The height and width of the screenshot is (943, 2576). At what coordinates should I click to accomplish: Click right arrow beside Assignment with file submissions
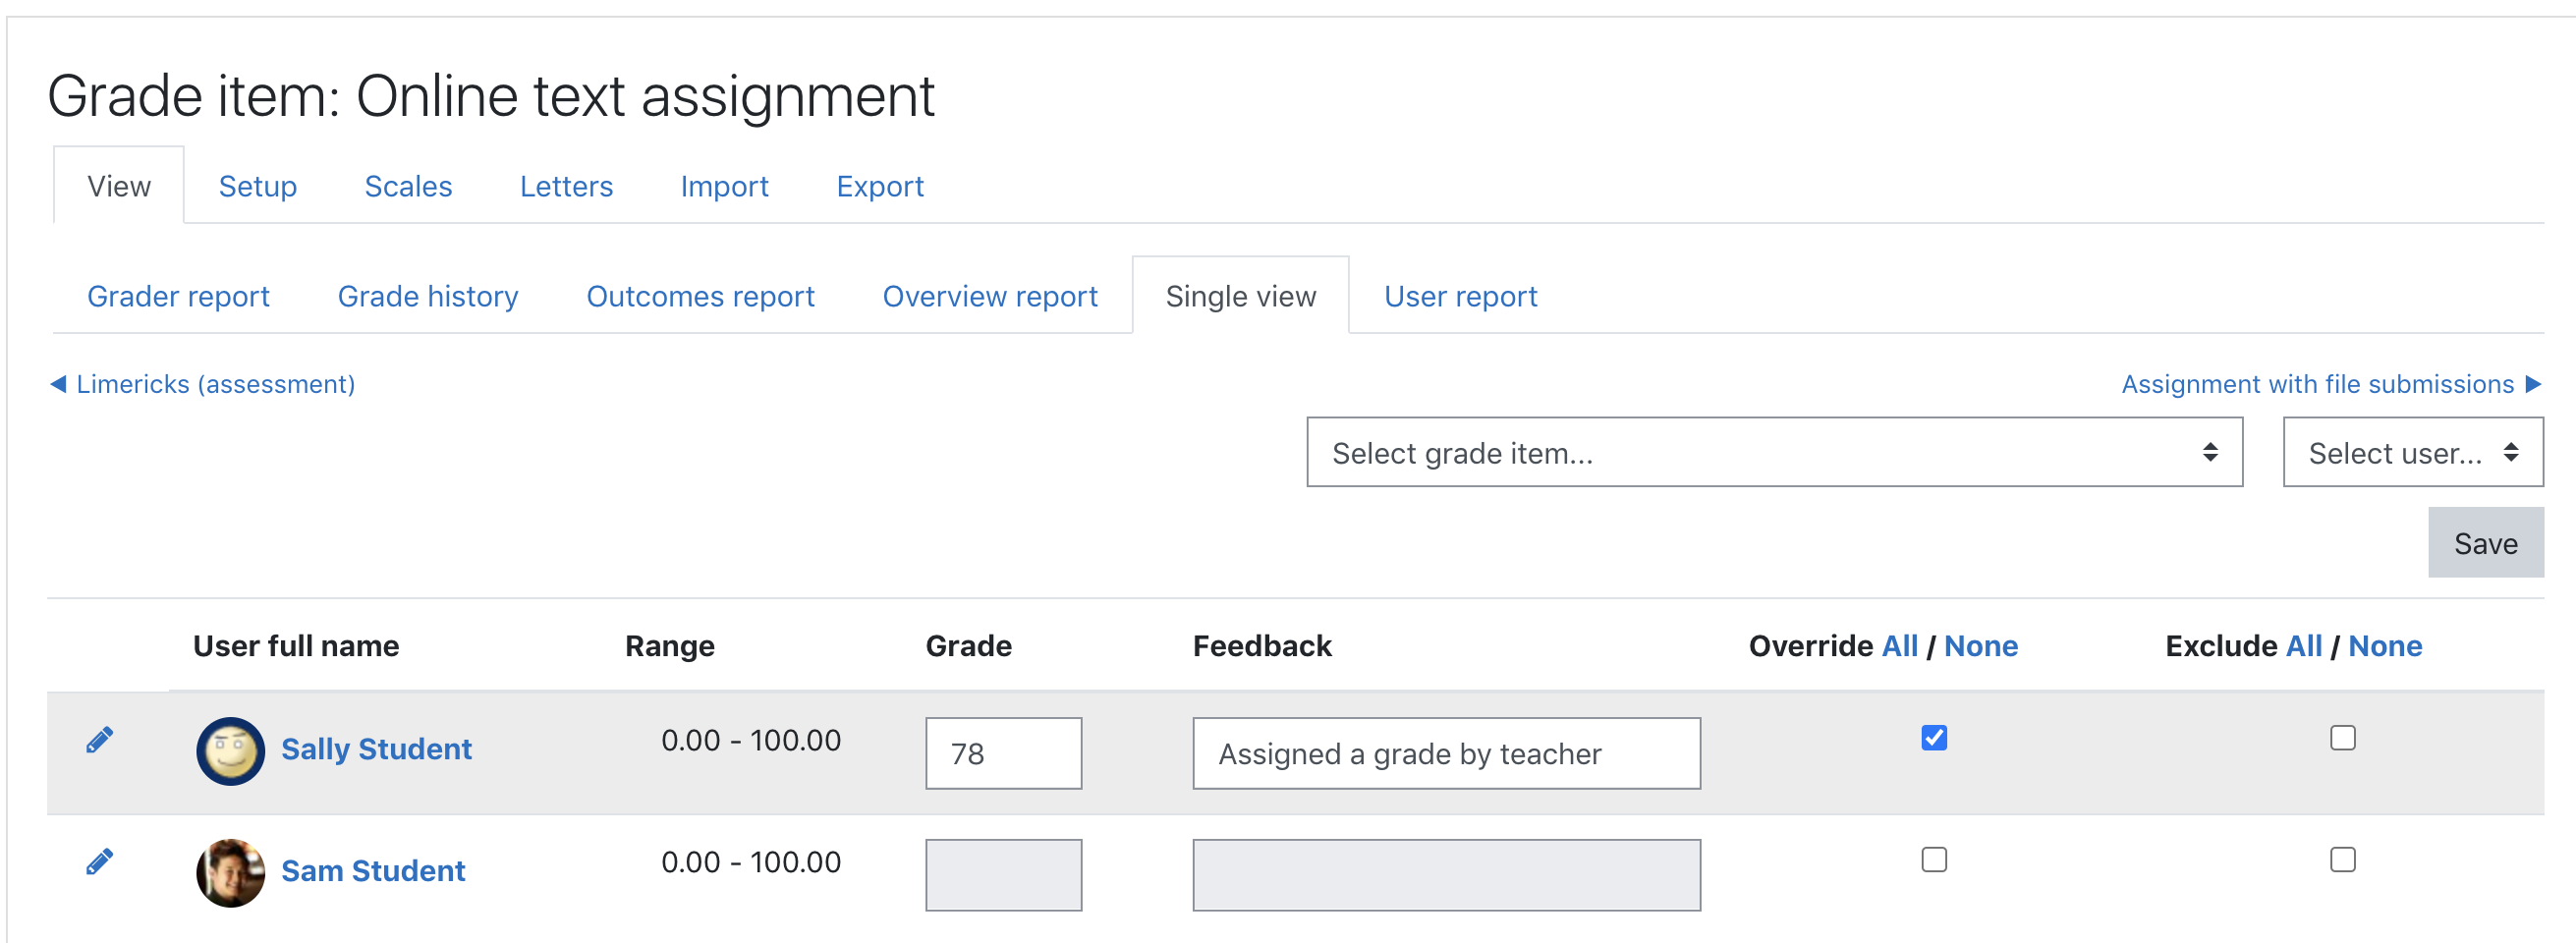click(2533, 384)
